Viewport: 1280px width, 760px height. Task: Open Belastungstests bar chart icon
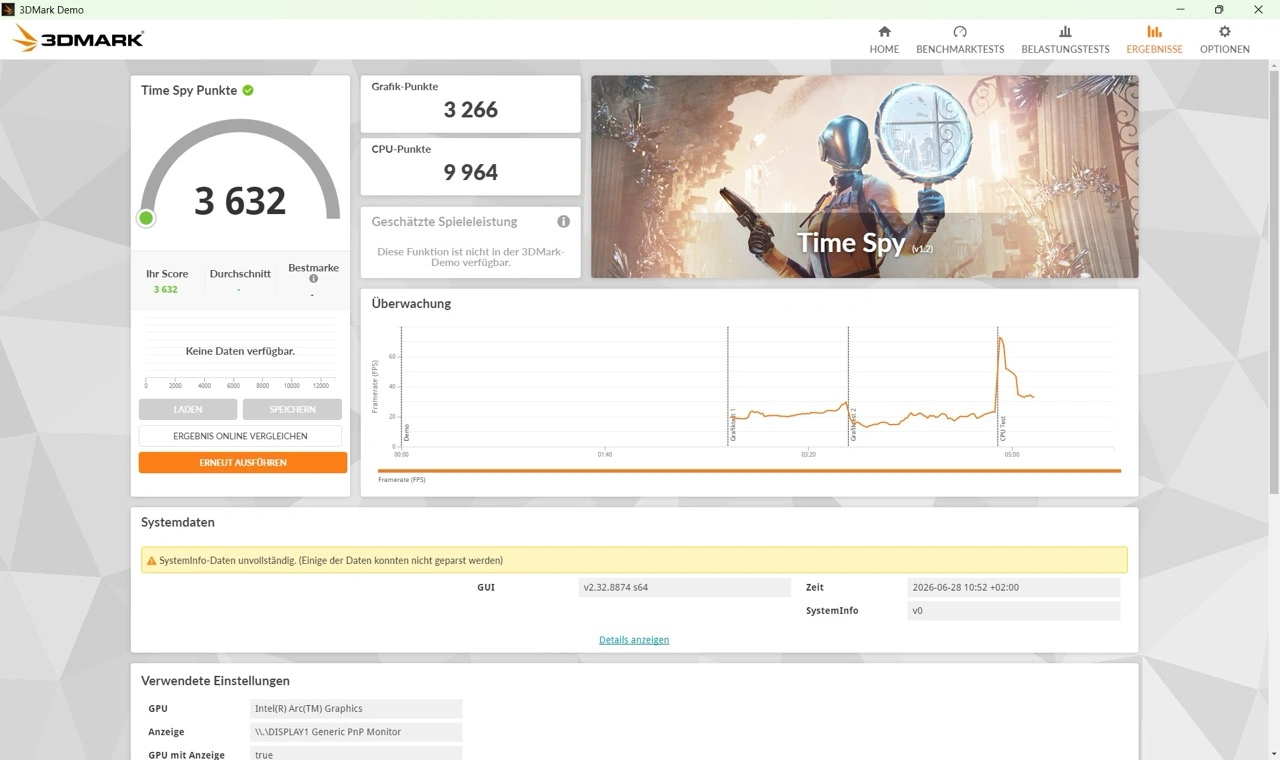tap(1065, 32)
